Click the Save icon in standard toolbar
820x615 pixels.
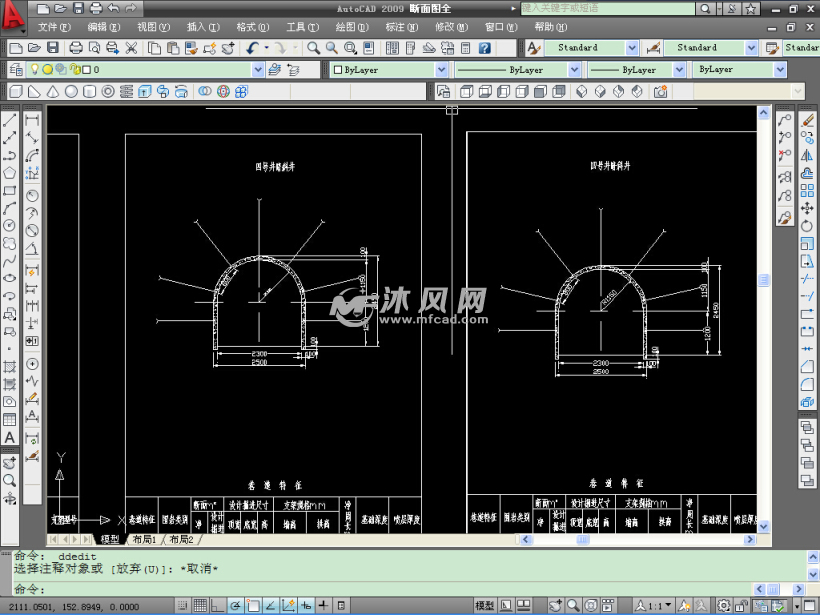pyautogui.click(x=53, y=48)
